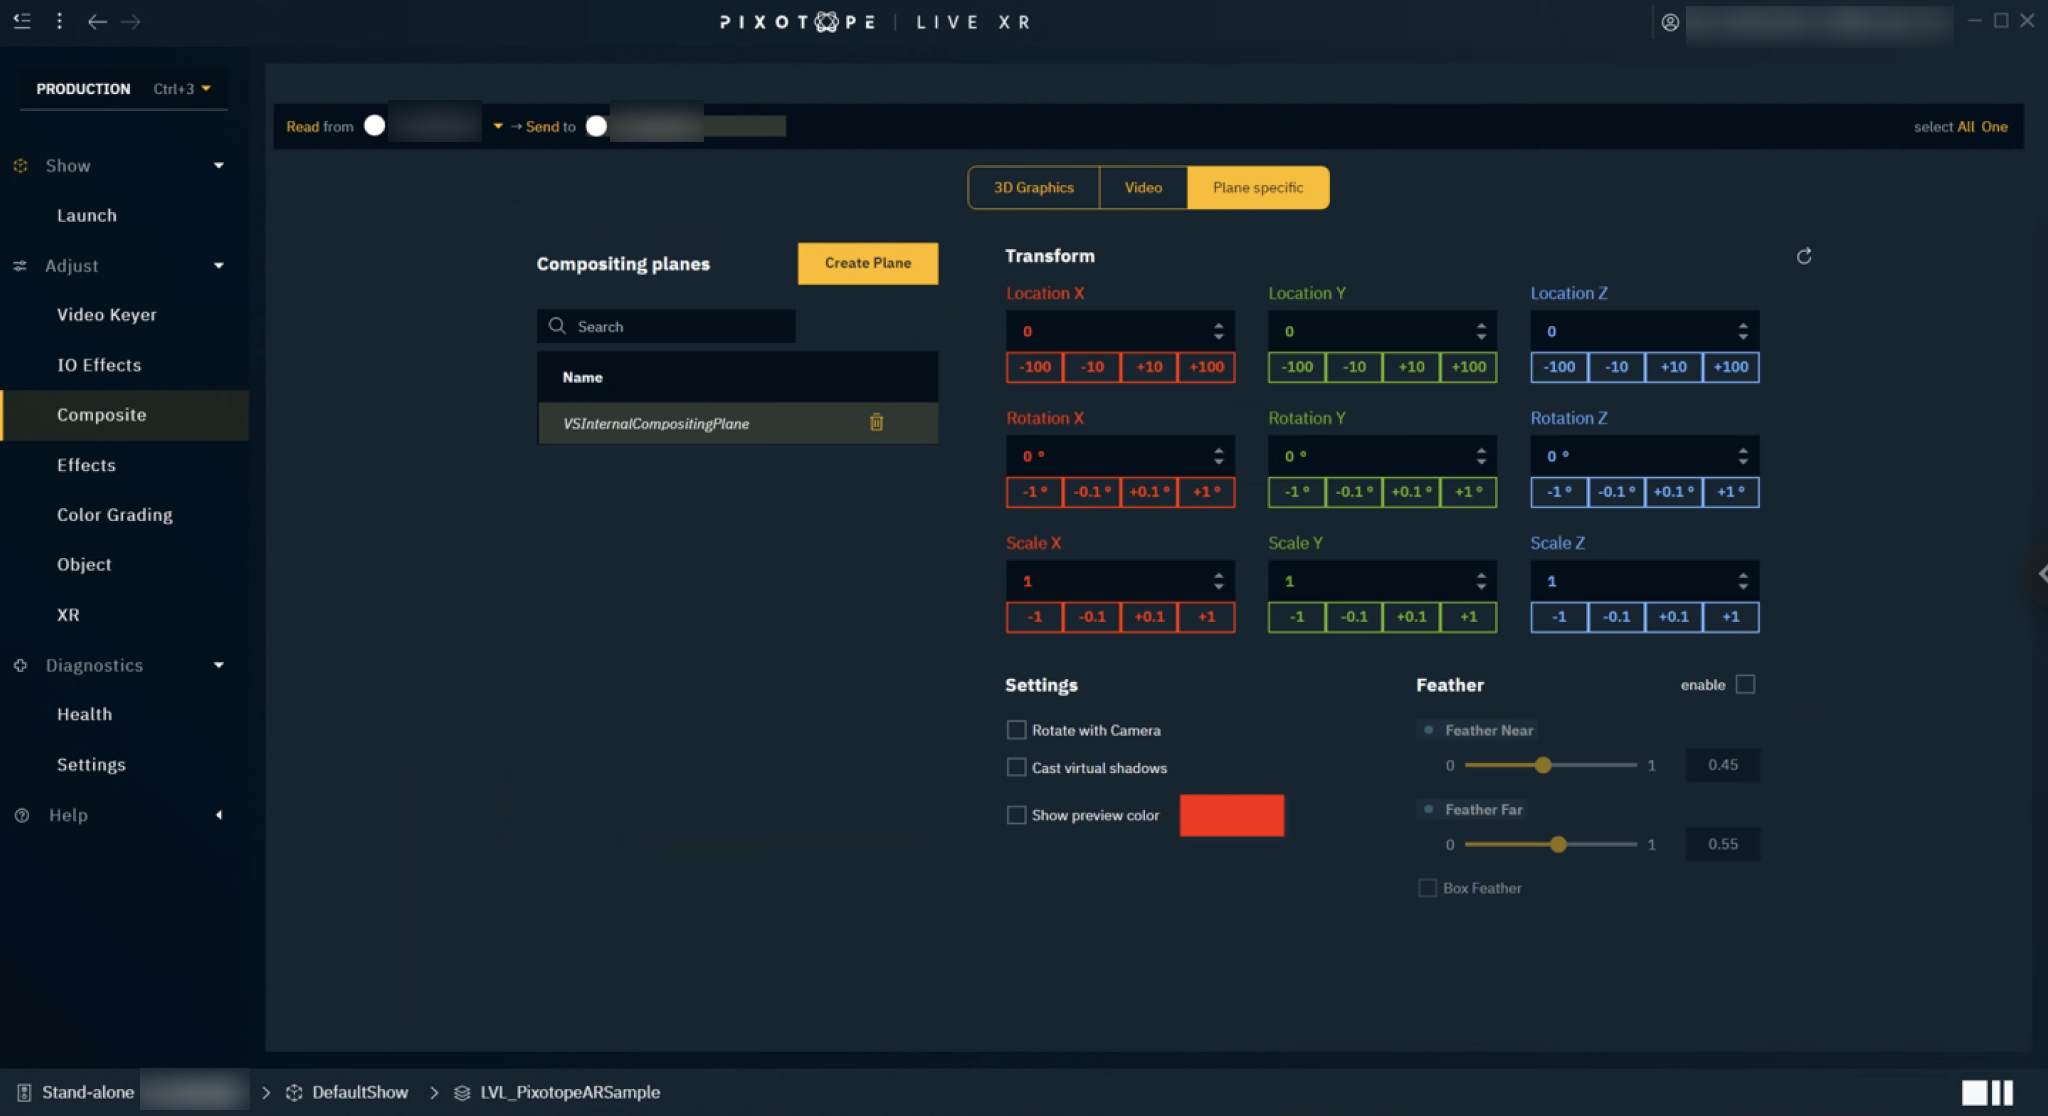Collapse the Show section in the sidebar
The width and height of the screenshot is (2048, 1116).
(219, 166)
